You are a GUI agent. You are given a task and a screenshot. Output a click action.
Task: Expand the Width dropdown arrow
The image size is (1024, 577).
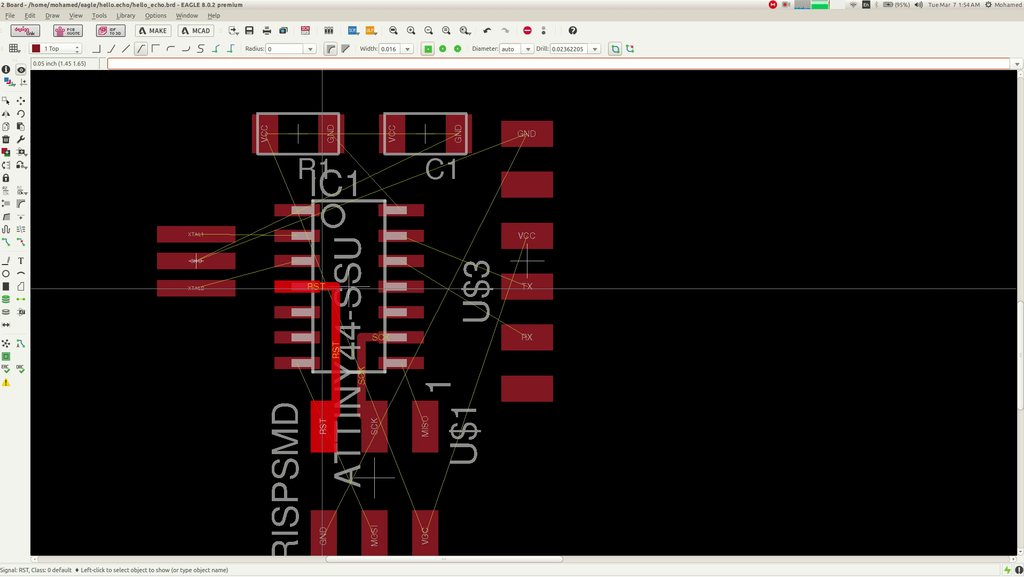408,49
